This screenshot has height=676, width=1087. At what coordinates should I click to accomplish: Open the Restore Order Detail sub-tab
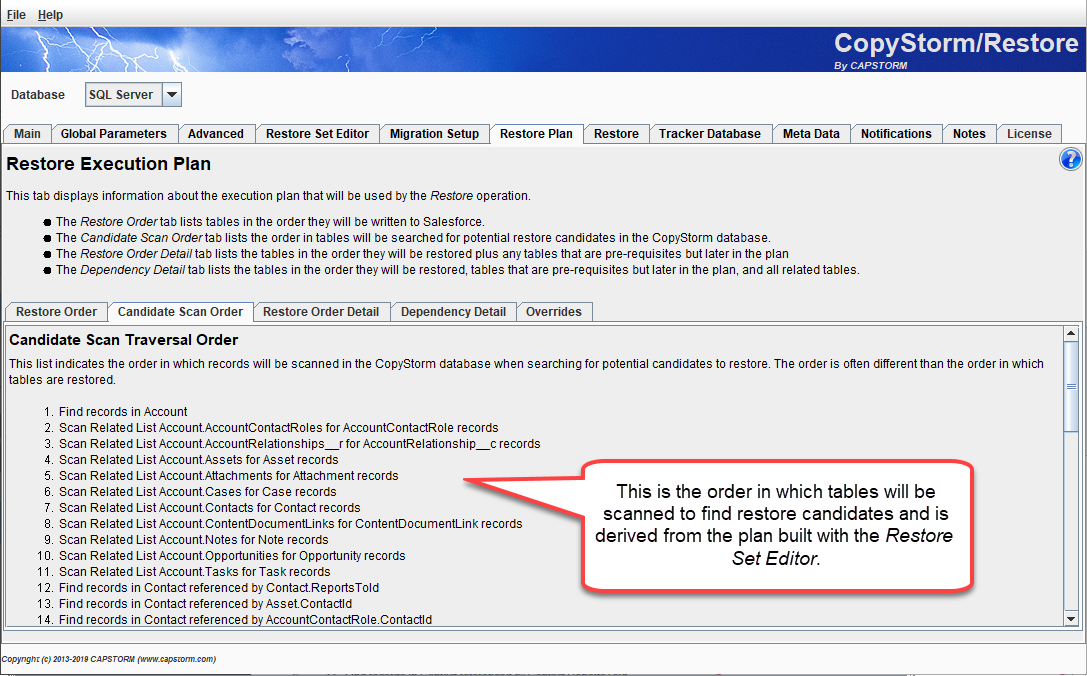click(321, 312)
